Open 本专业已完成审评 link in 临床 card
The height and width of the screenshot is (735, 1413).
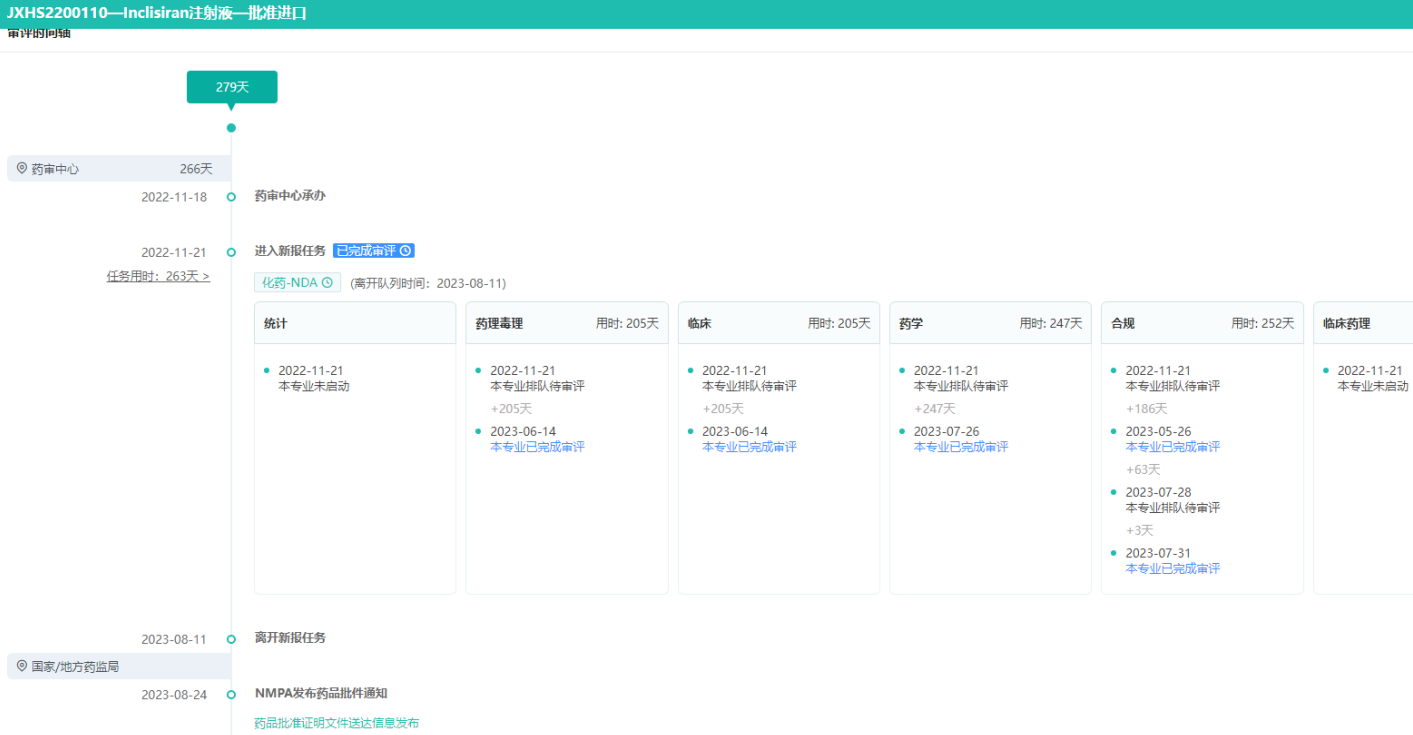click(x=749, y=447)
